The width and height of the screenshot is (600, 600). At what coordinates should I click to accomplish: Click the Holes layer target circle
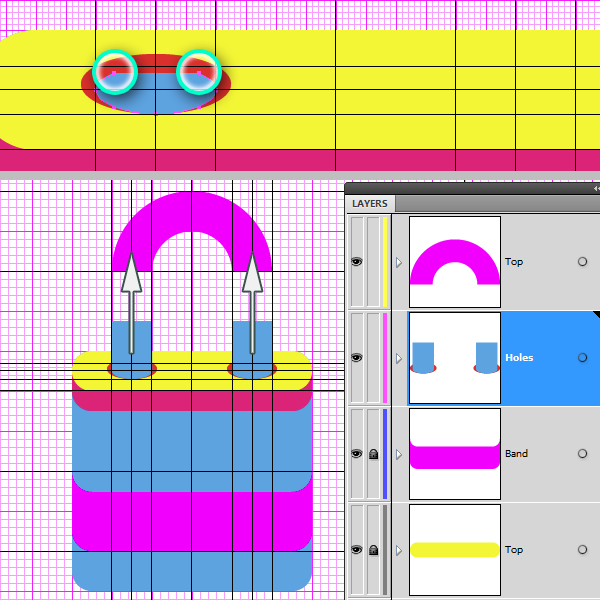582,358
